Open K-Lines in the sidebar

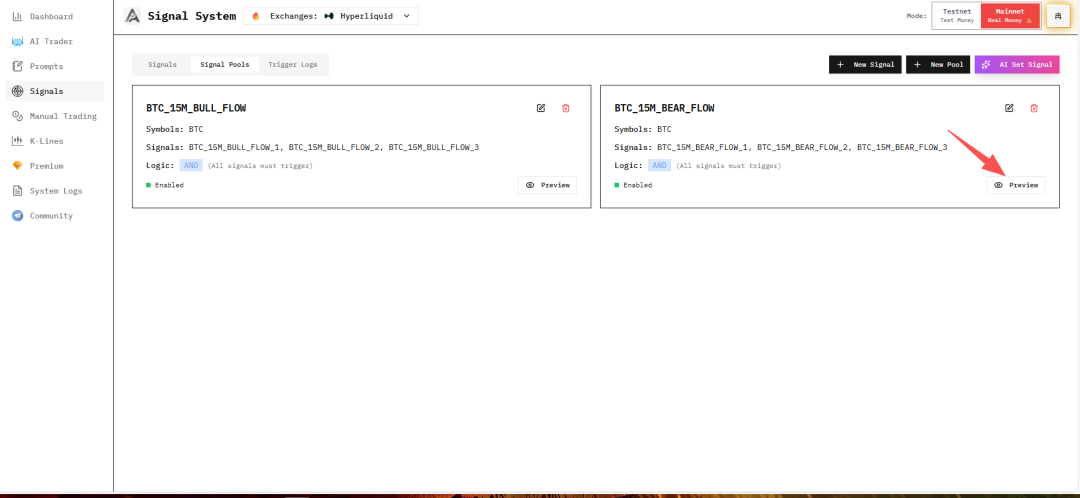coord(54,141)
